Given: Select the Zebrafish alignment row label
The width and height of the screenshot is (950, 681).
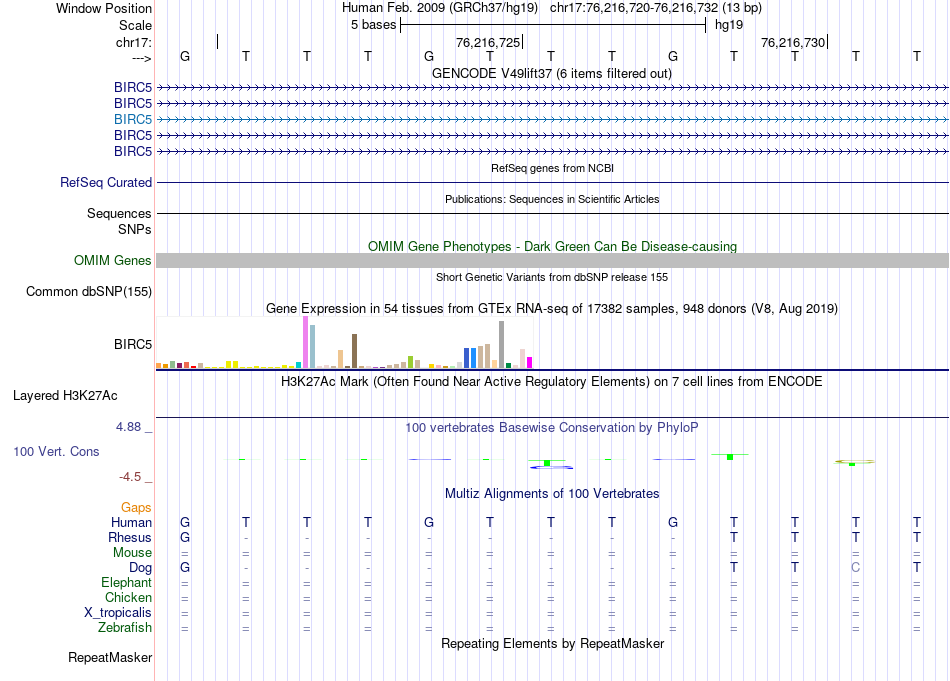Looking at the screenshot, I should 125,627.
